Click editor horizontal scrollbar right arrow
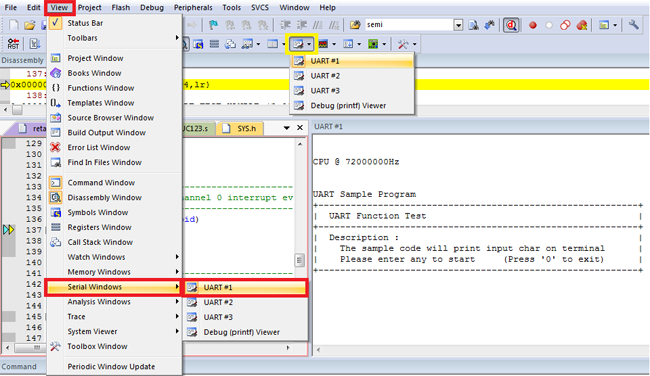 coord(288,348)
